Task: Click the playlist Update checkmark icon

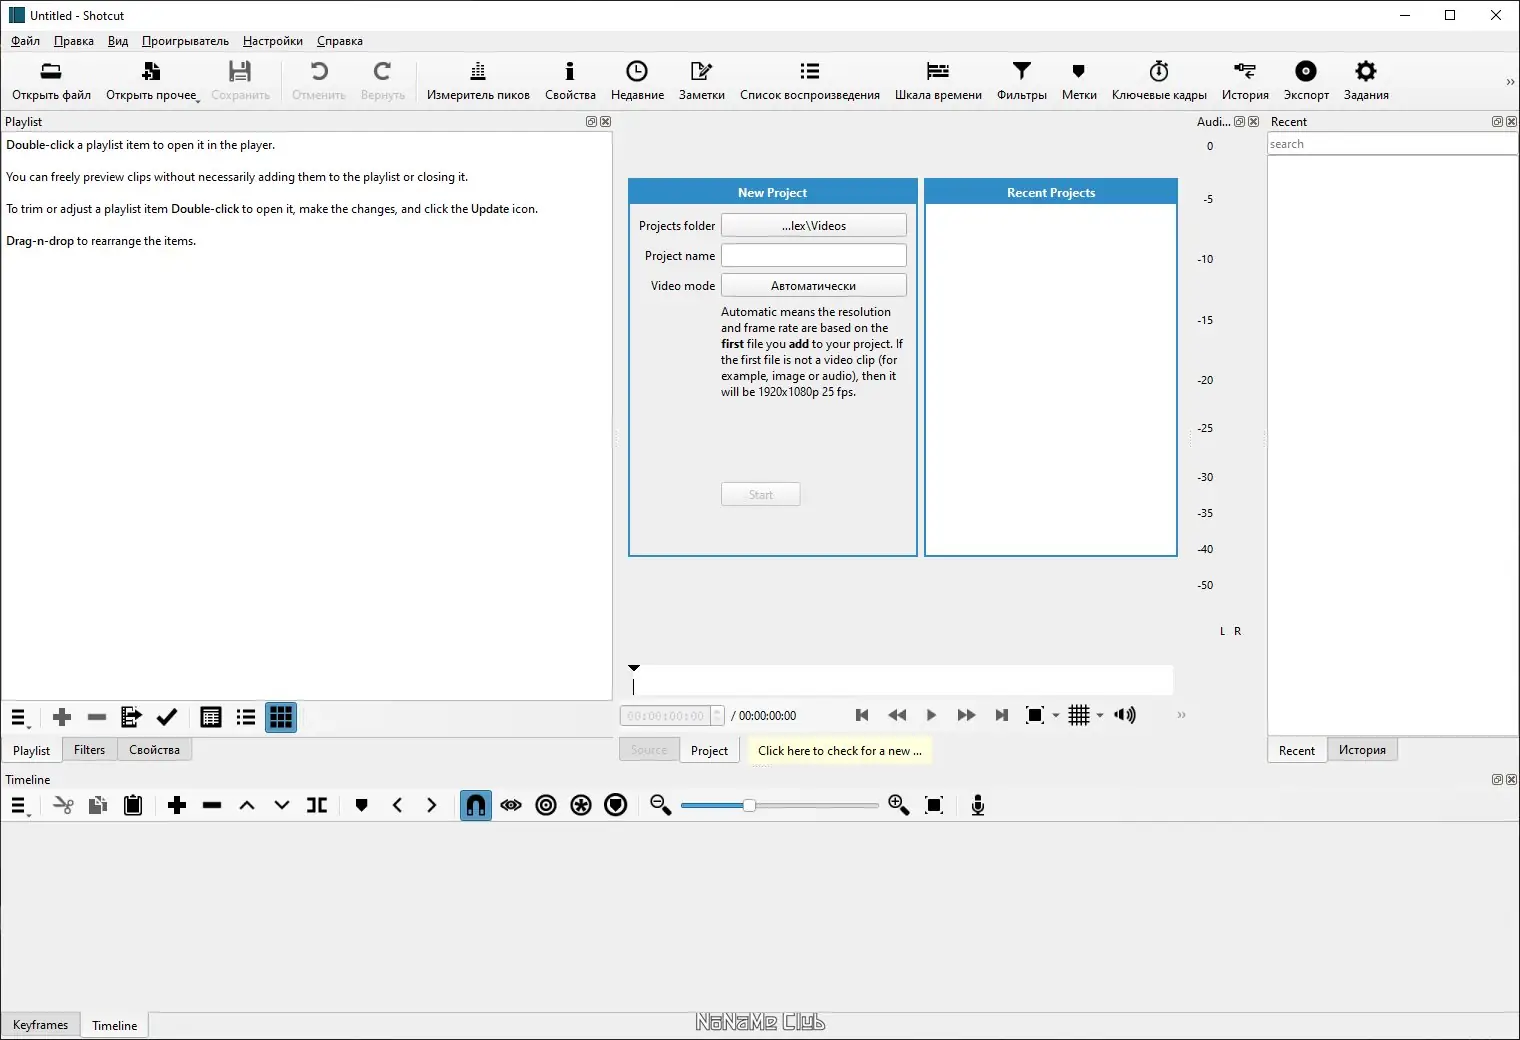Action: (167, 717)
